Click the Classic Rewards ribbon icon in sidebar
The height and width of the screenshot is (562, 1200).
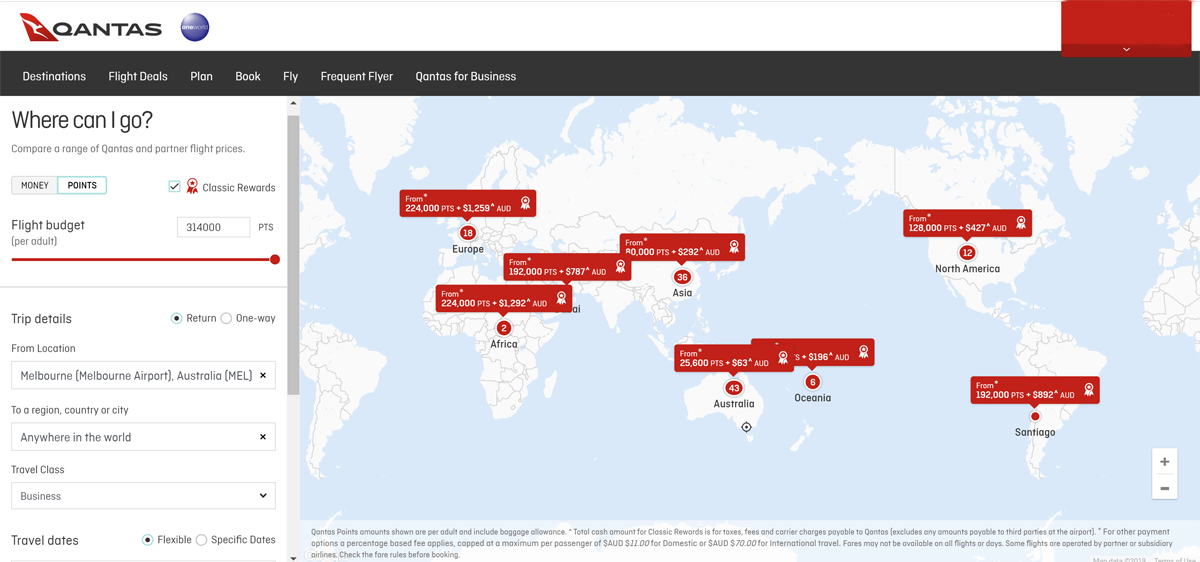click(x=192, y=186)
